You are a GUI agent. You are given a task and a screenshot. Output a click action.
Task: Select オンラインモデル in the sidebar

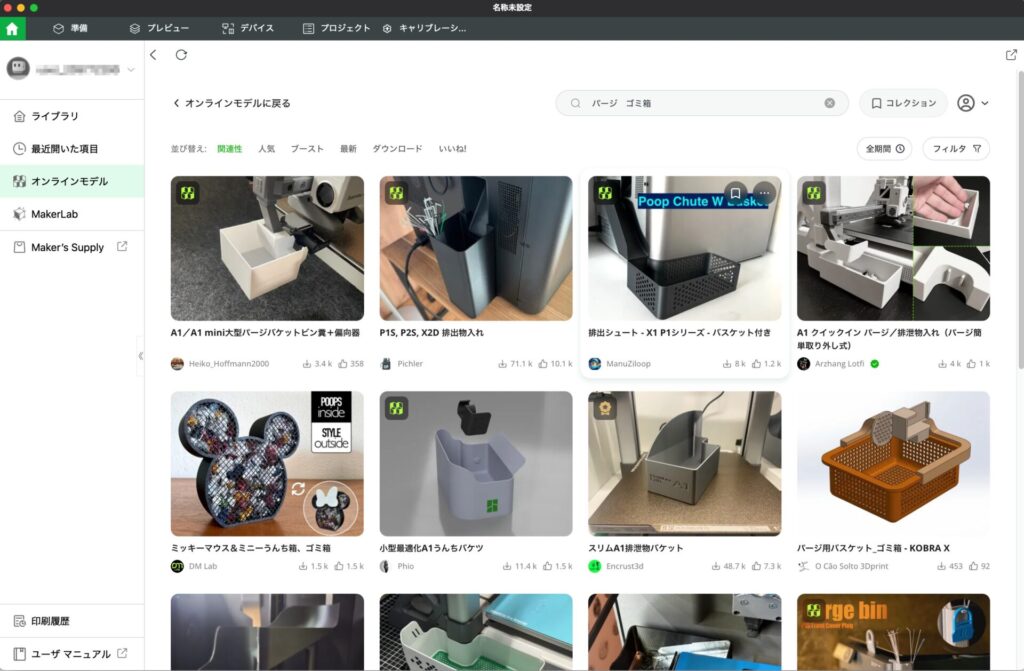click(x=72, y=182)
